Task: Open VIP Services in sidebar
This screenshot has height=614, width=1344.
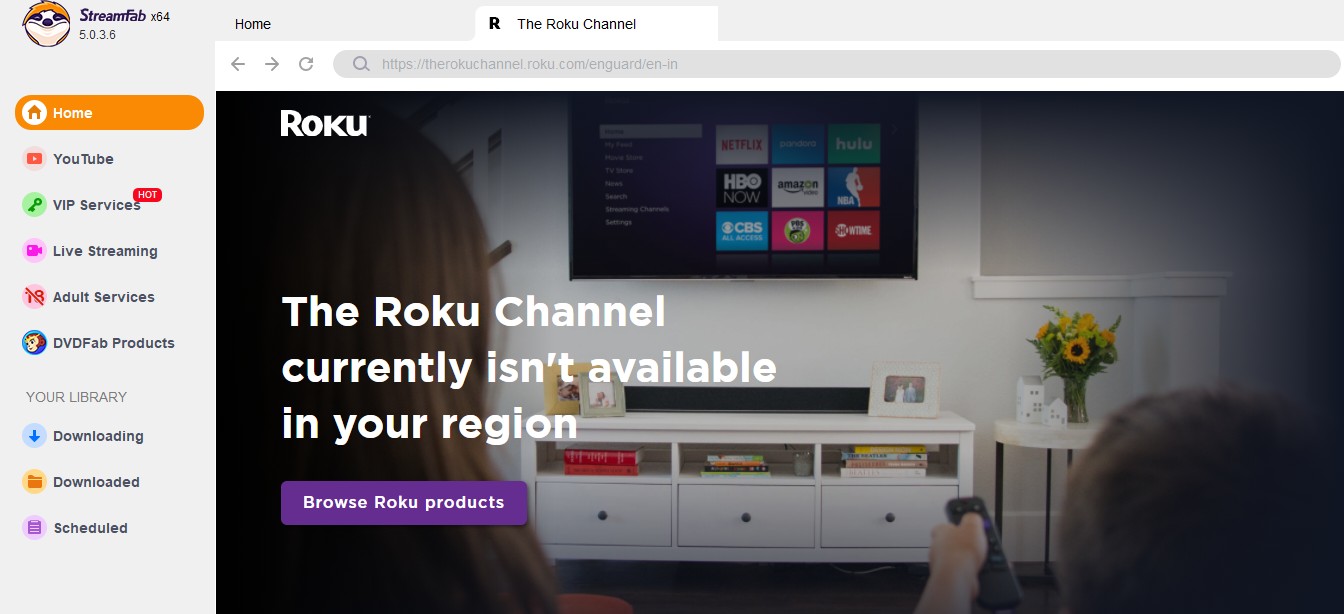Action: (x=97, y=205)
